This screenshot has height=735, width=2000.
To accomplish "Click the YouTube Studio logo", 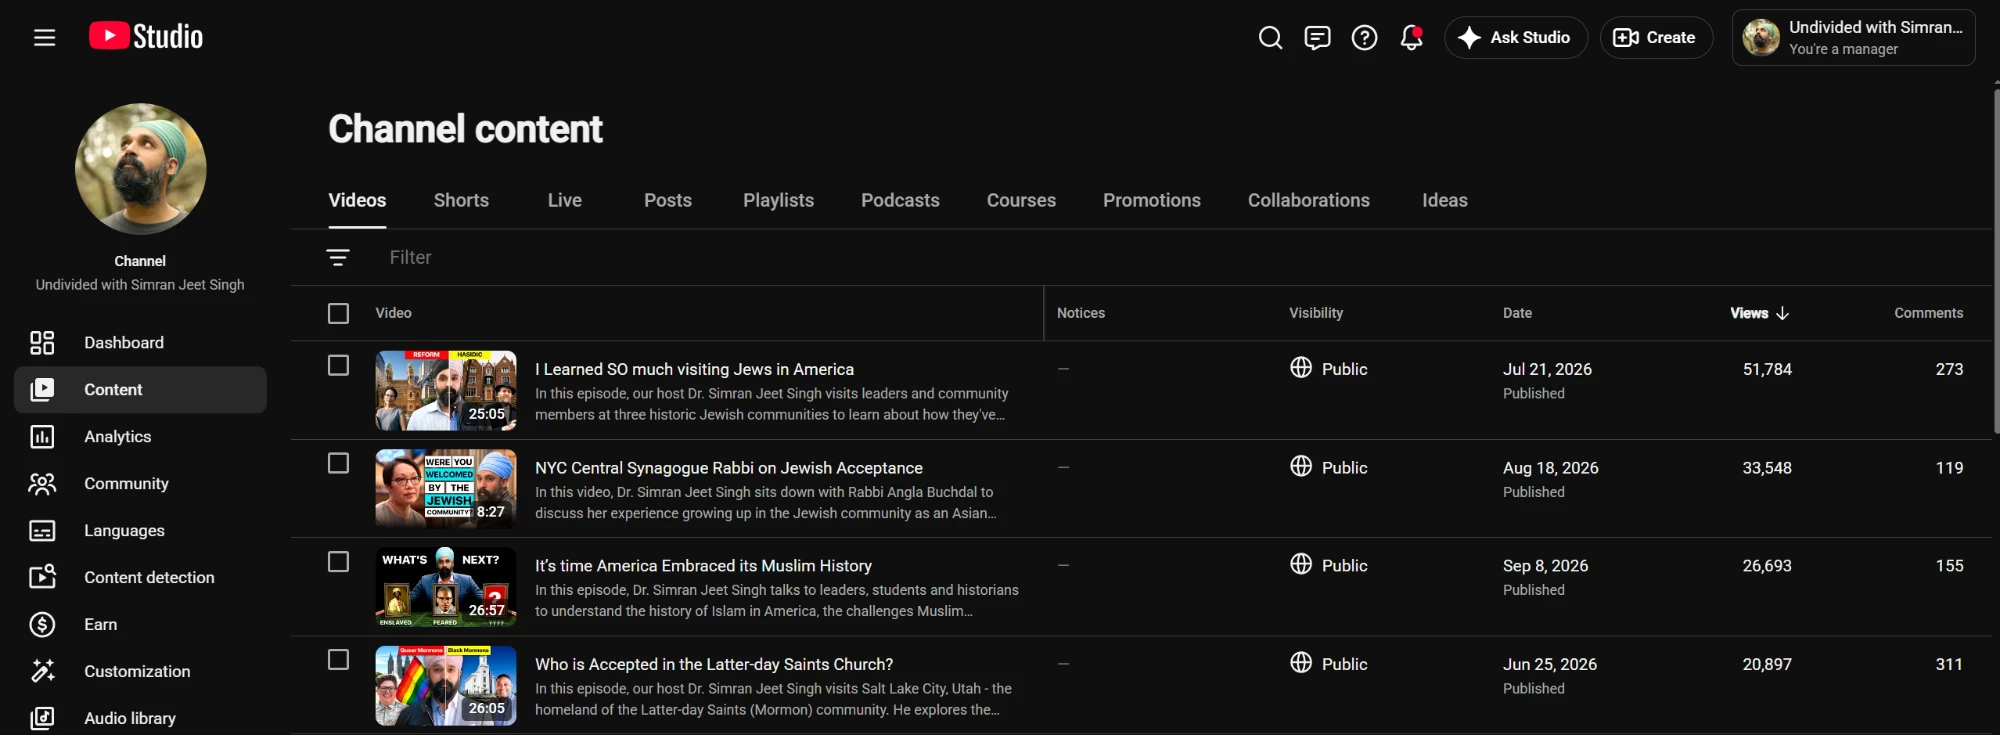I will point(146,37).
